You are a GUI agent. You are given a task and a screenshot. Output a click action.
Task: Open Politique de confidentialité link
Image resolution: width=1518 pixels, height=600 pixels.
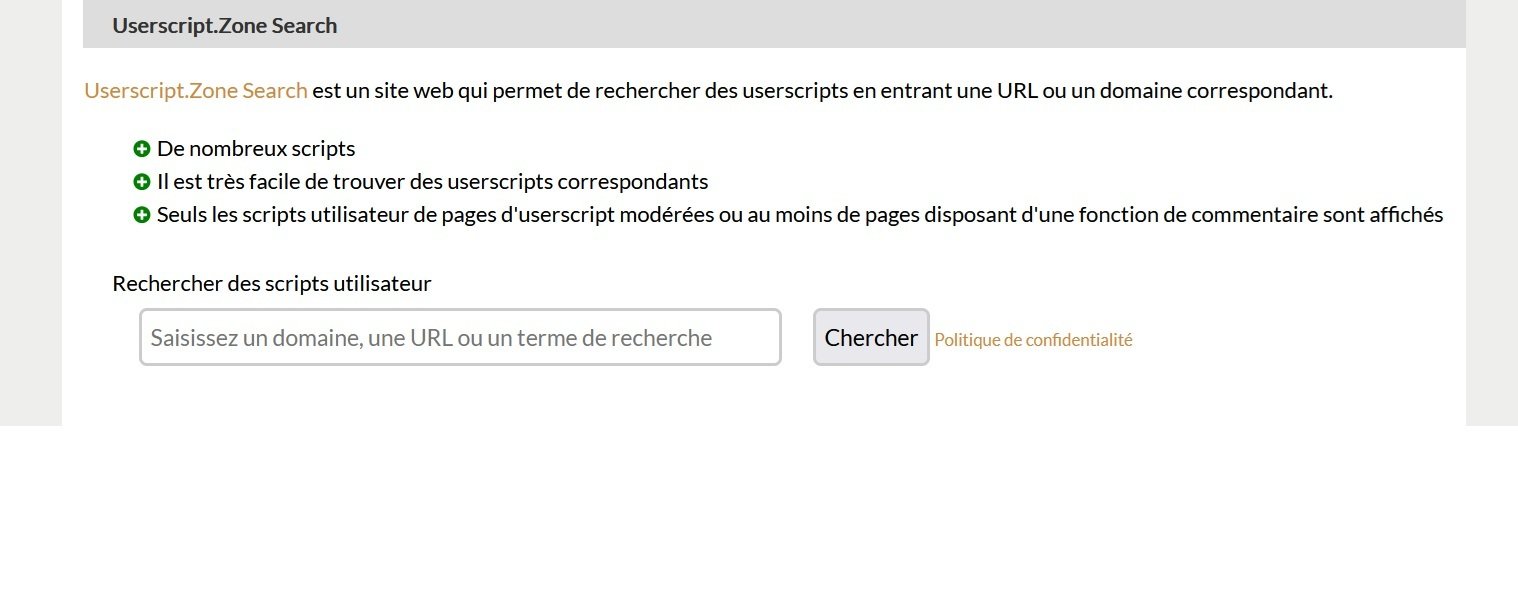tap(1033, 340)
